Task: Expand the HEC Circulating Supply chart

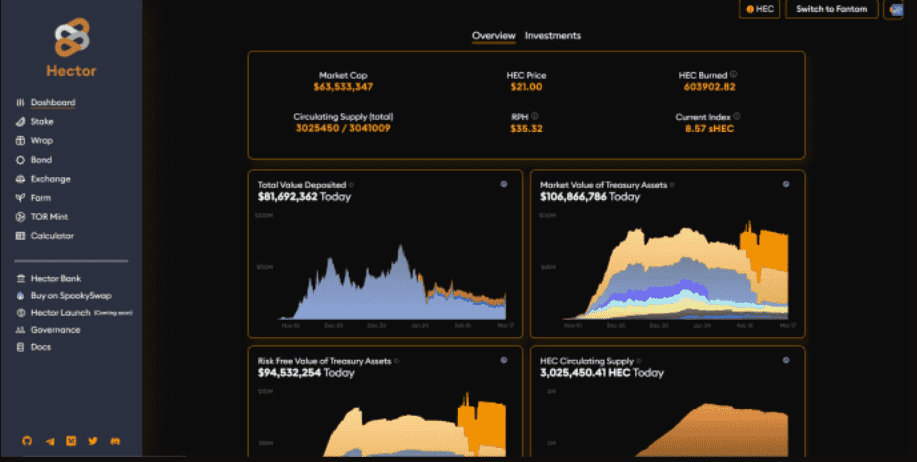Action: pyautogui.click(x=786, y=360)
